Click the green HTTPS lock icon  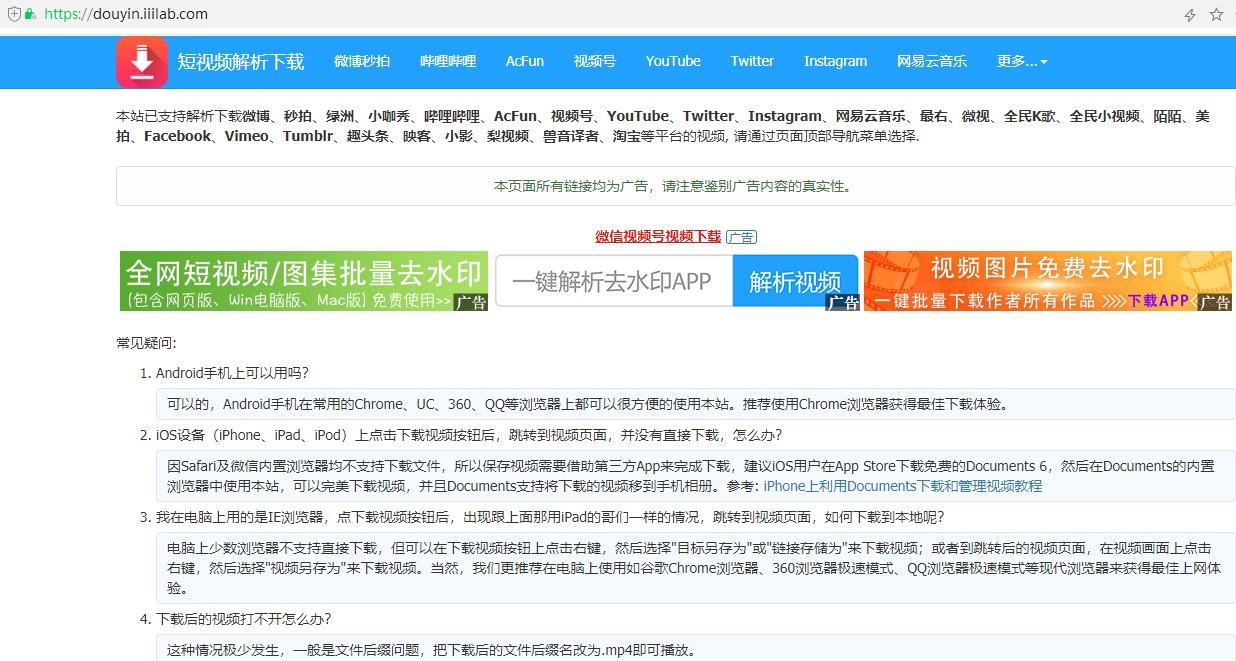click(x=32, y=15)
